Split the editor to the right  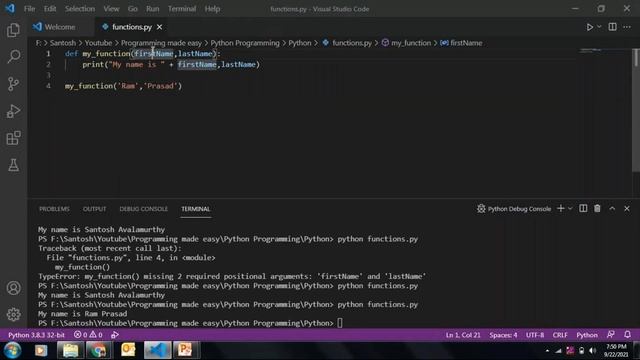tap(612, 27)
